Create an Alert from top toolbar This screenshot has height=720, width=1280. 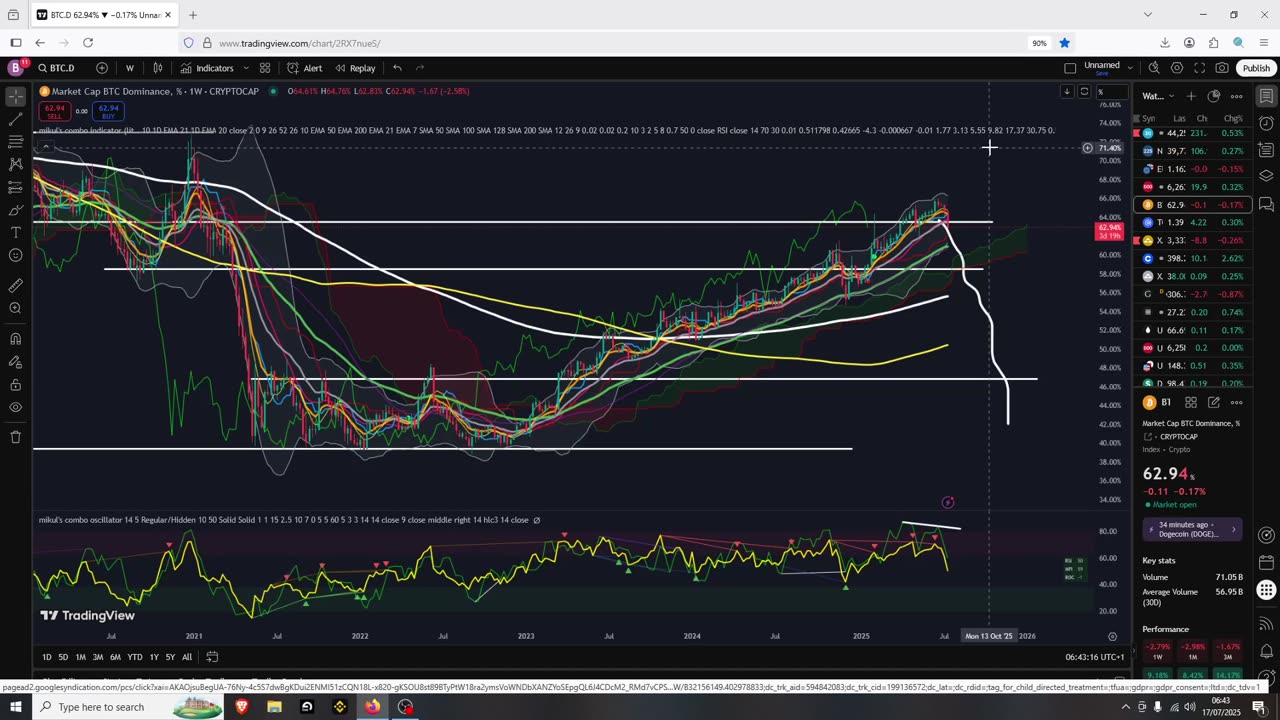click(x=304, y=68)
